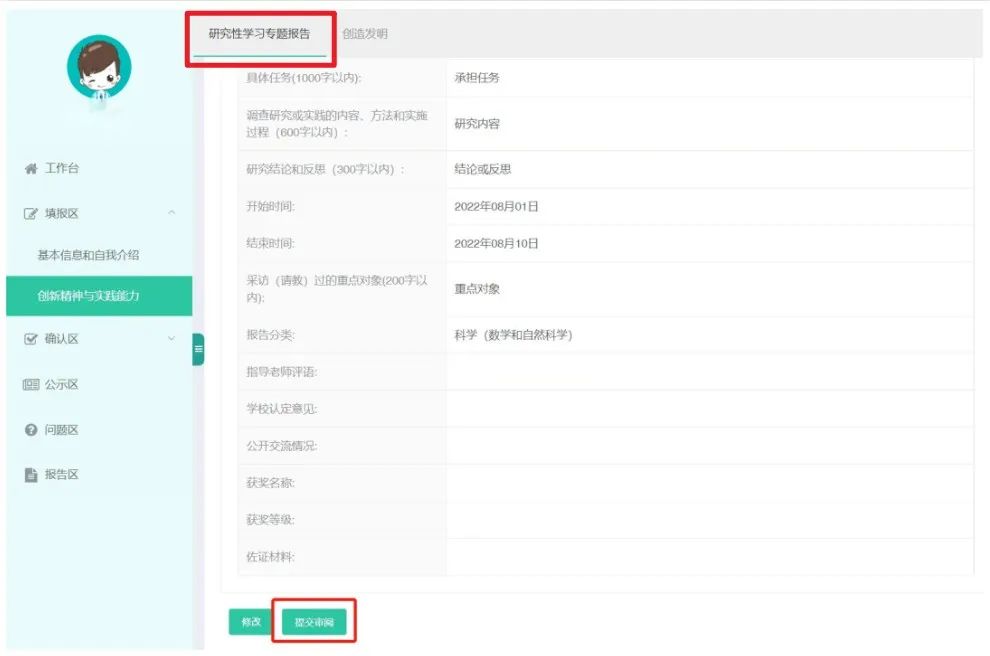Expand the 确认区 section chevron
990x656 pixels.
[x=172, y=339]
